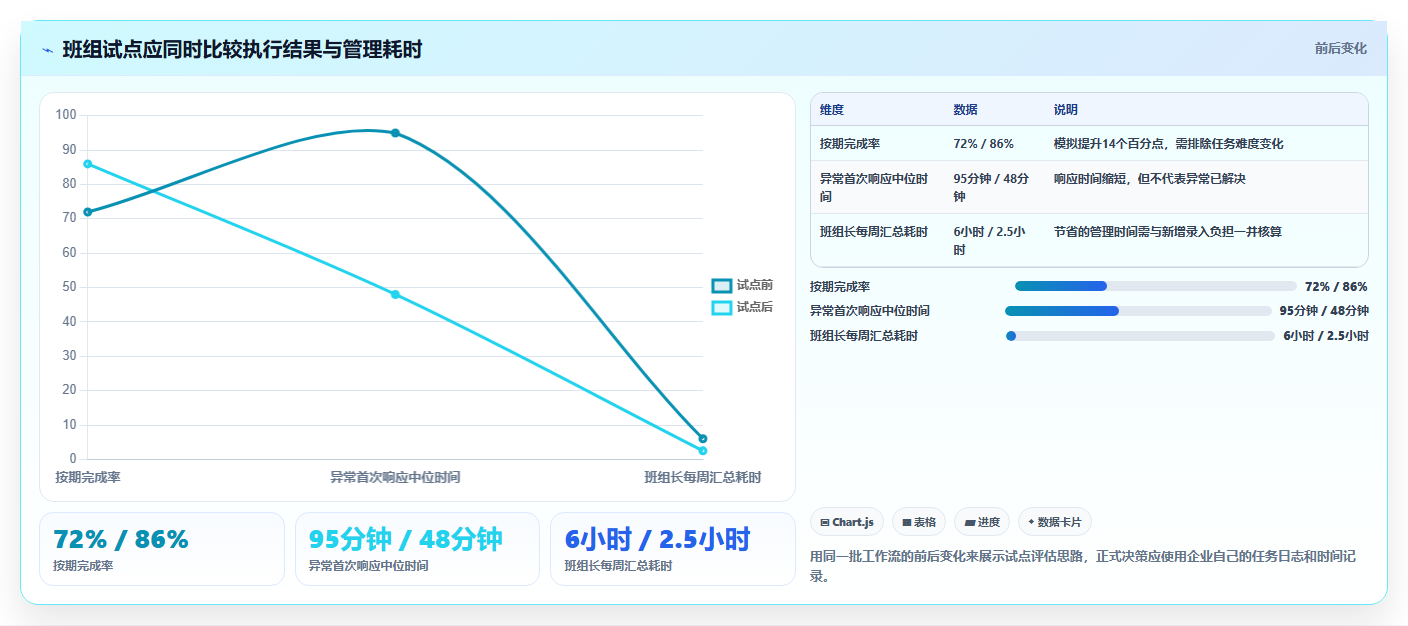Click the 数据卡片 sparkle icon

[x=1031, y=522]
